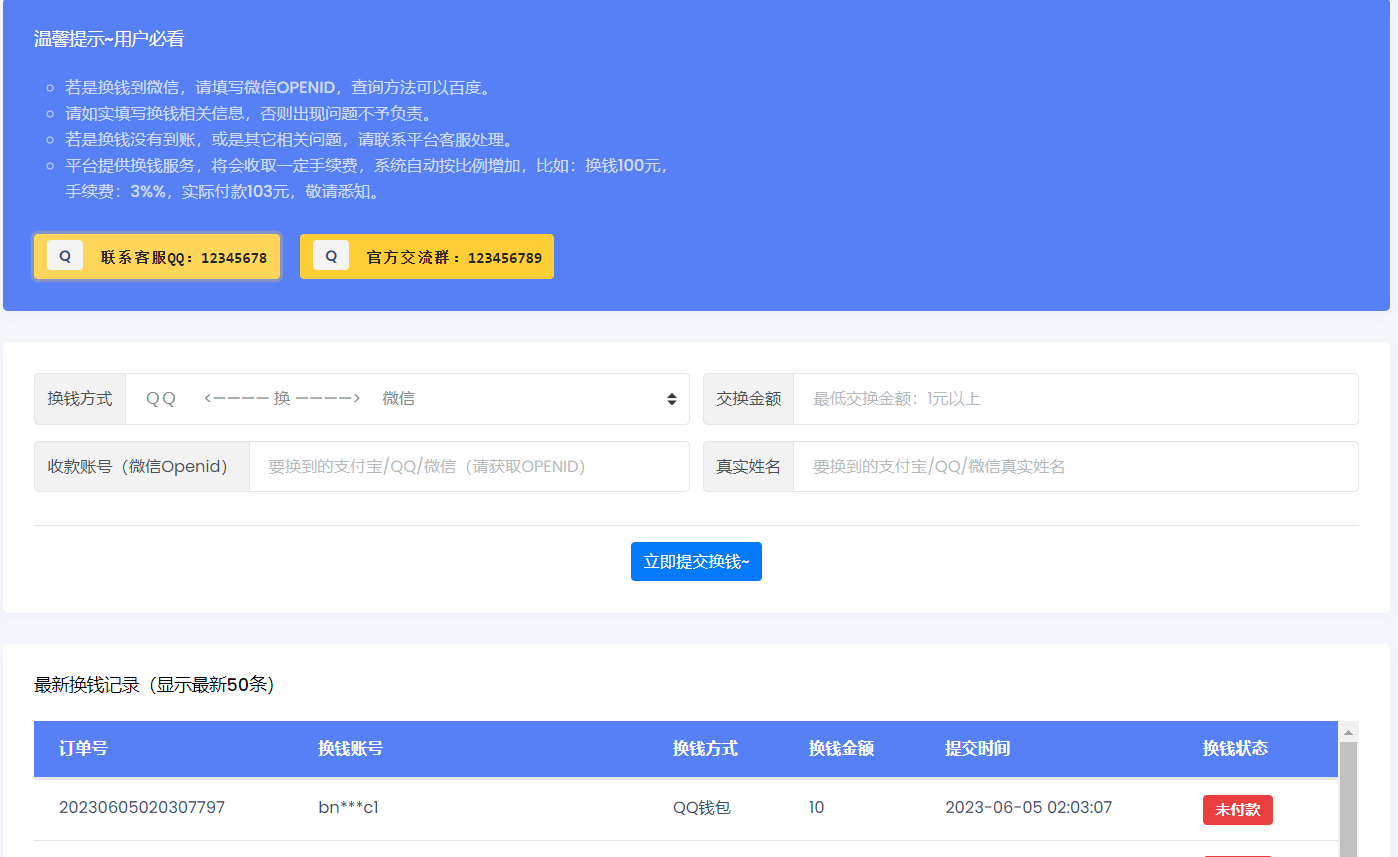This screenshot has width=1398, height=857.
Task: Focus the 收款账号 Openid input field
Action: [x=470, y=467]
